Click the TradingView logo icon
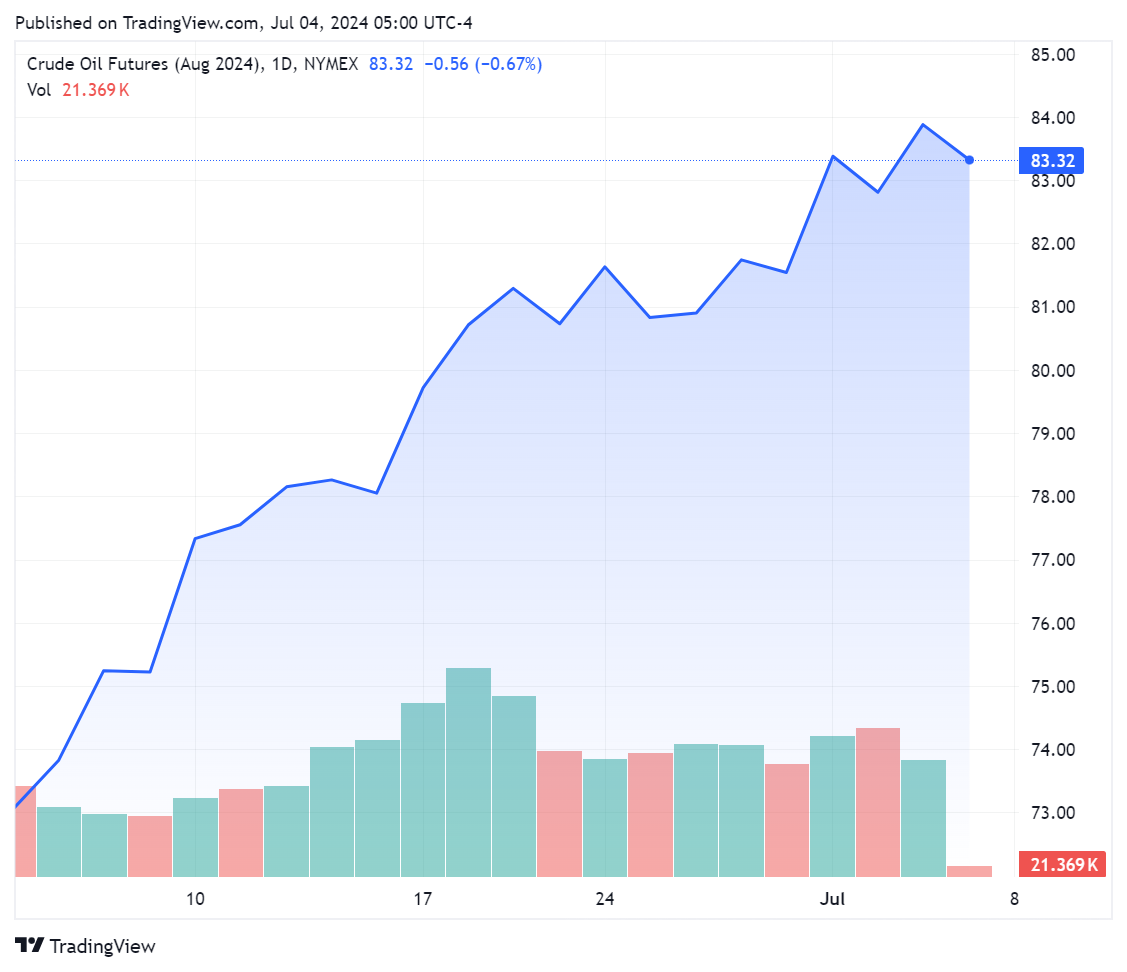Viewport: 1127px width, 972px height. tap(29, 945)
